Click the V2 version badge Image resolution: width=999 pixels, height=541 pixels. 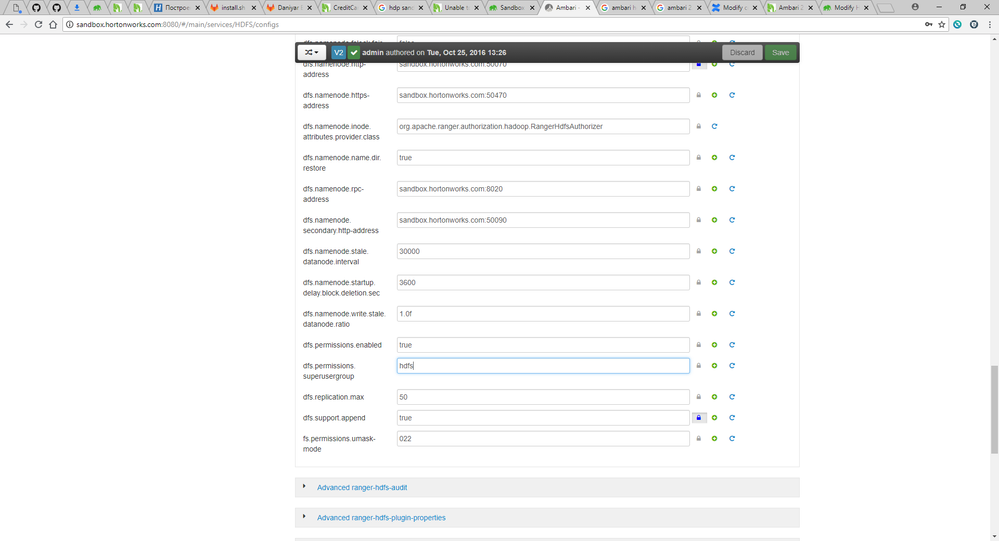click(x=338, y=52)
